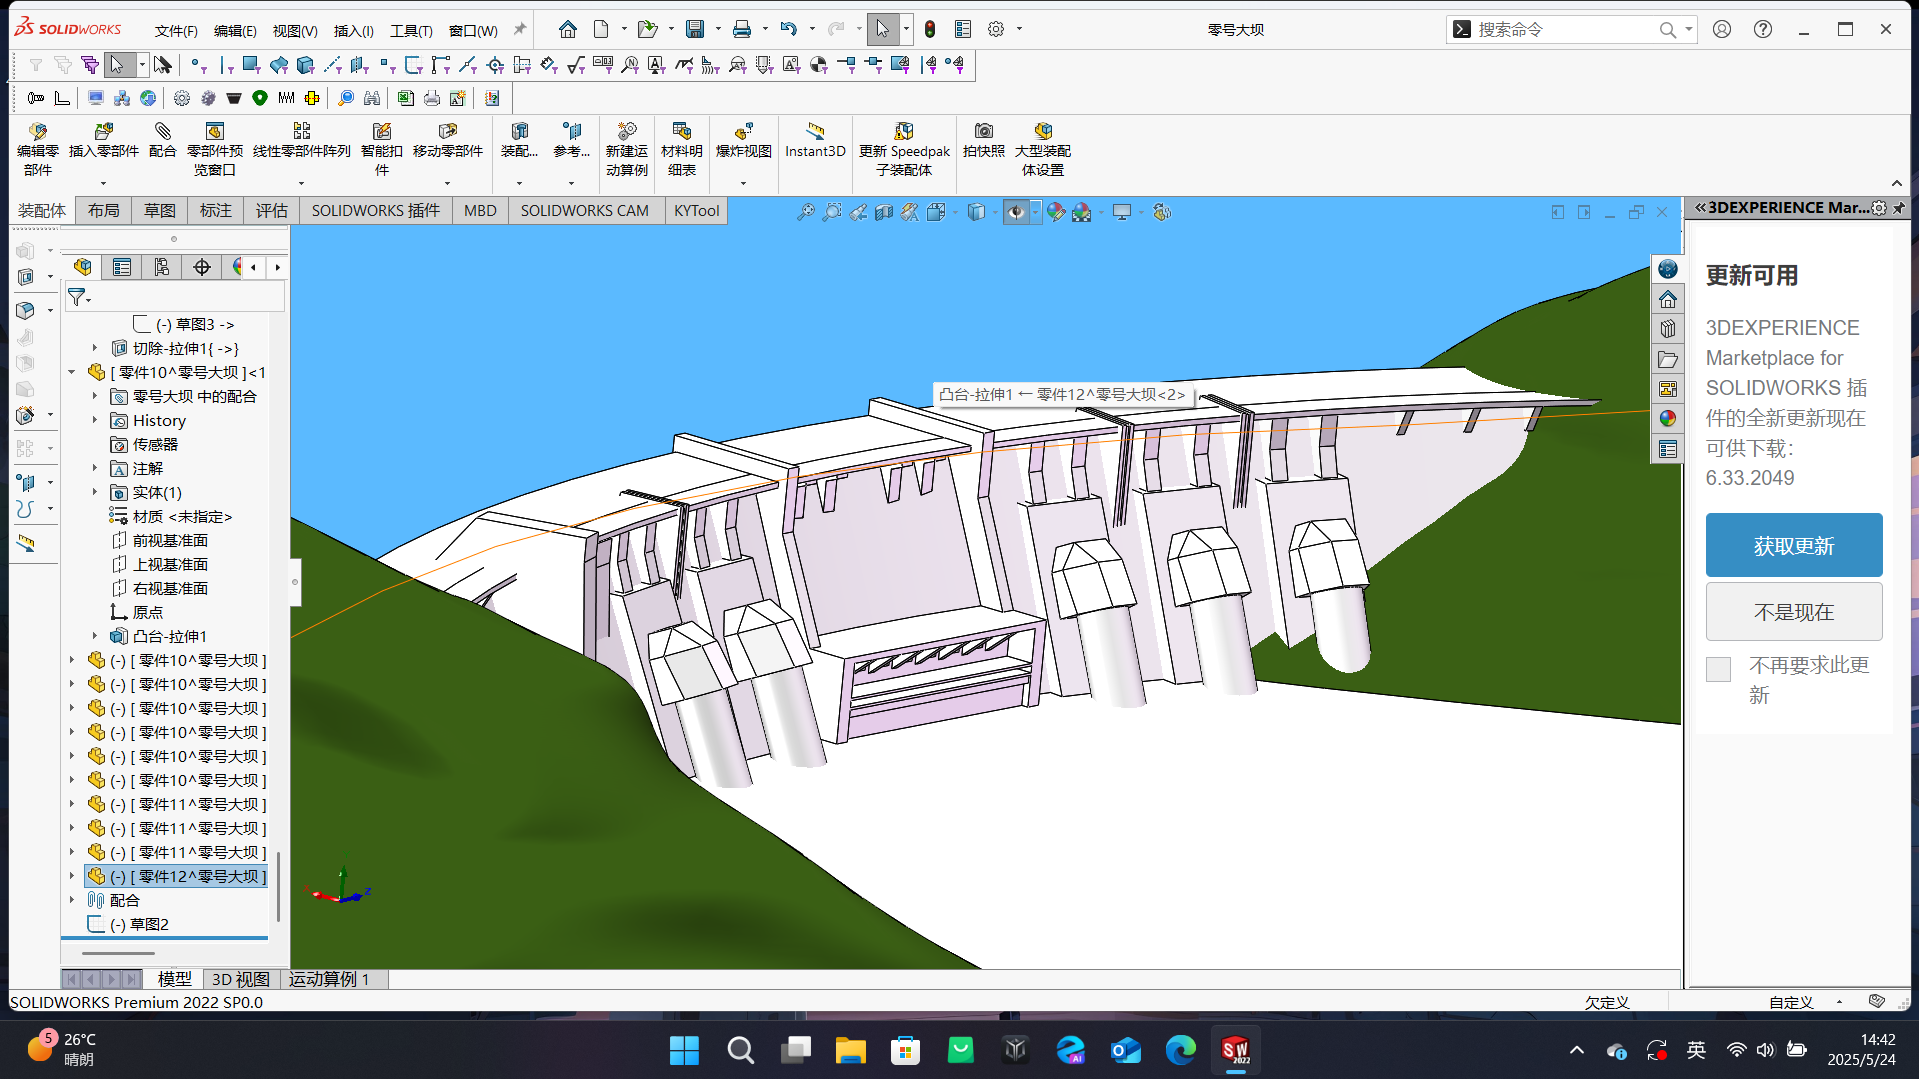
Task: Select the Move Component tool
Action: click(447, 132)
